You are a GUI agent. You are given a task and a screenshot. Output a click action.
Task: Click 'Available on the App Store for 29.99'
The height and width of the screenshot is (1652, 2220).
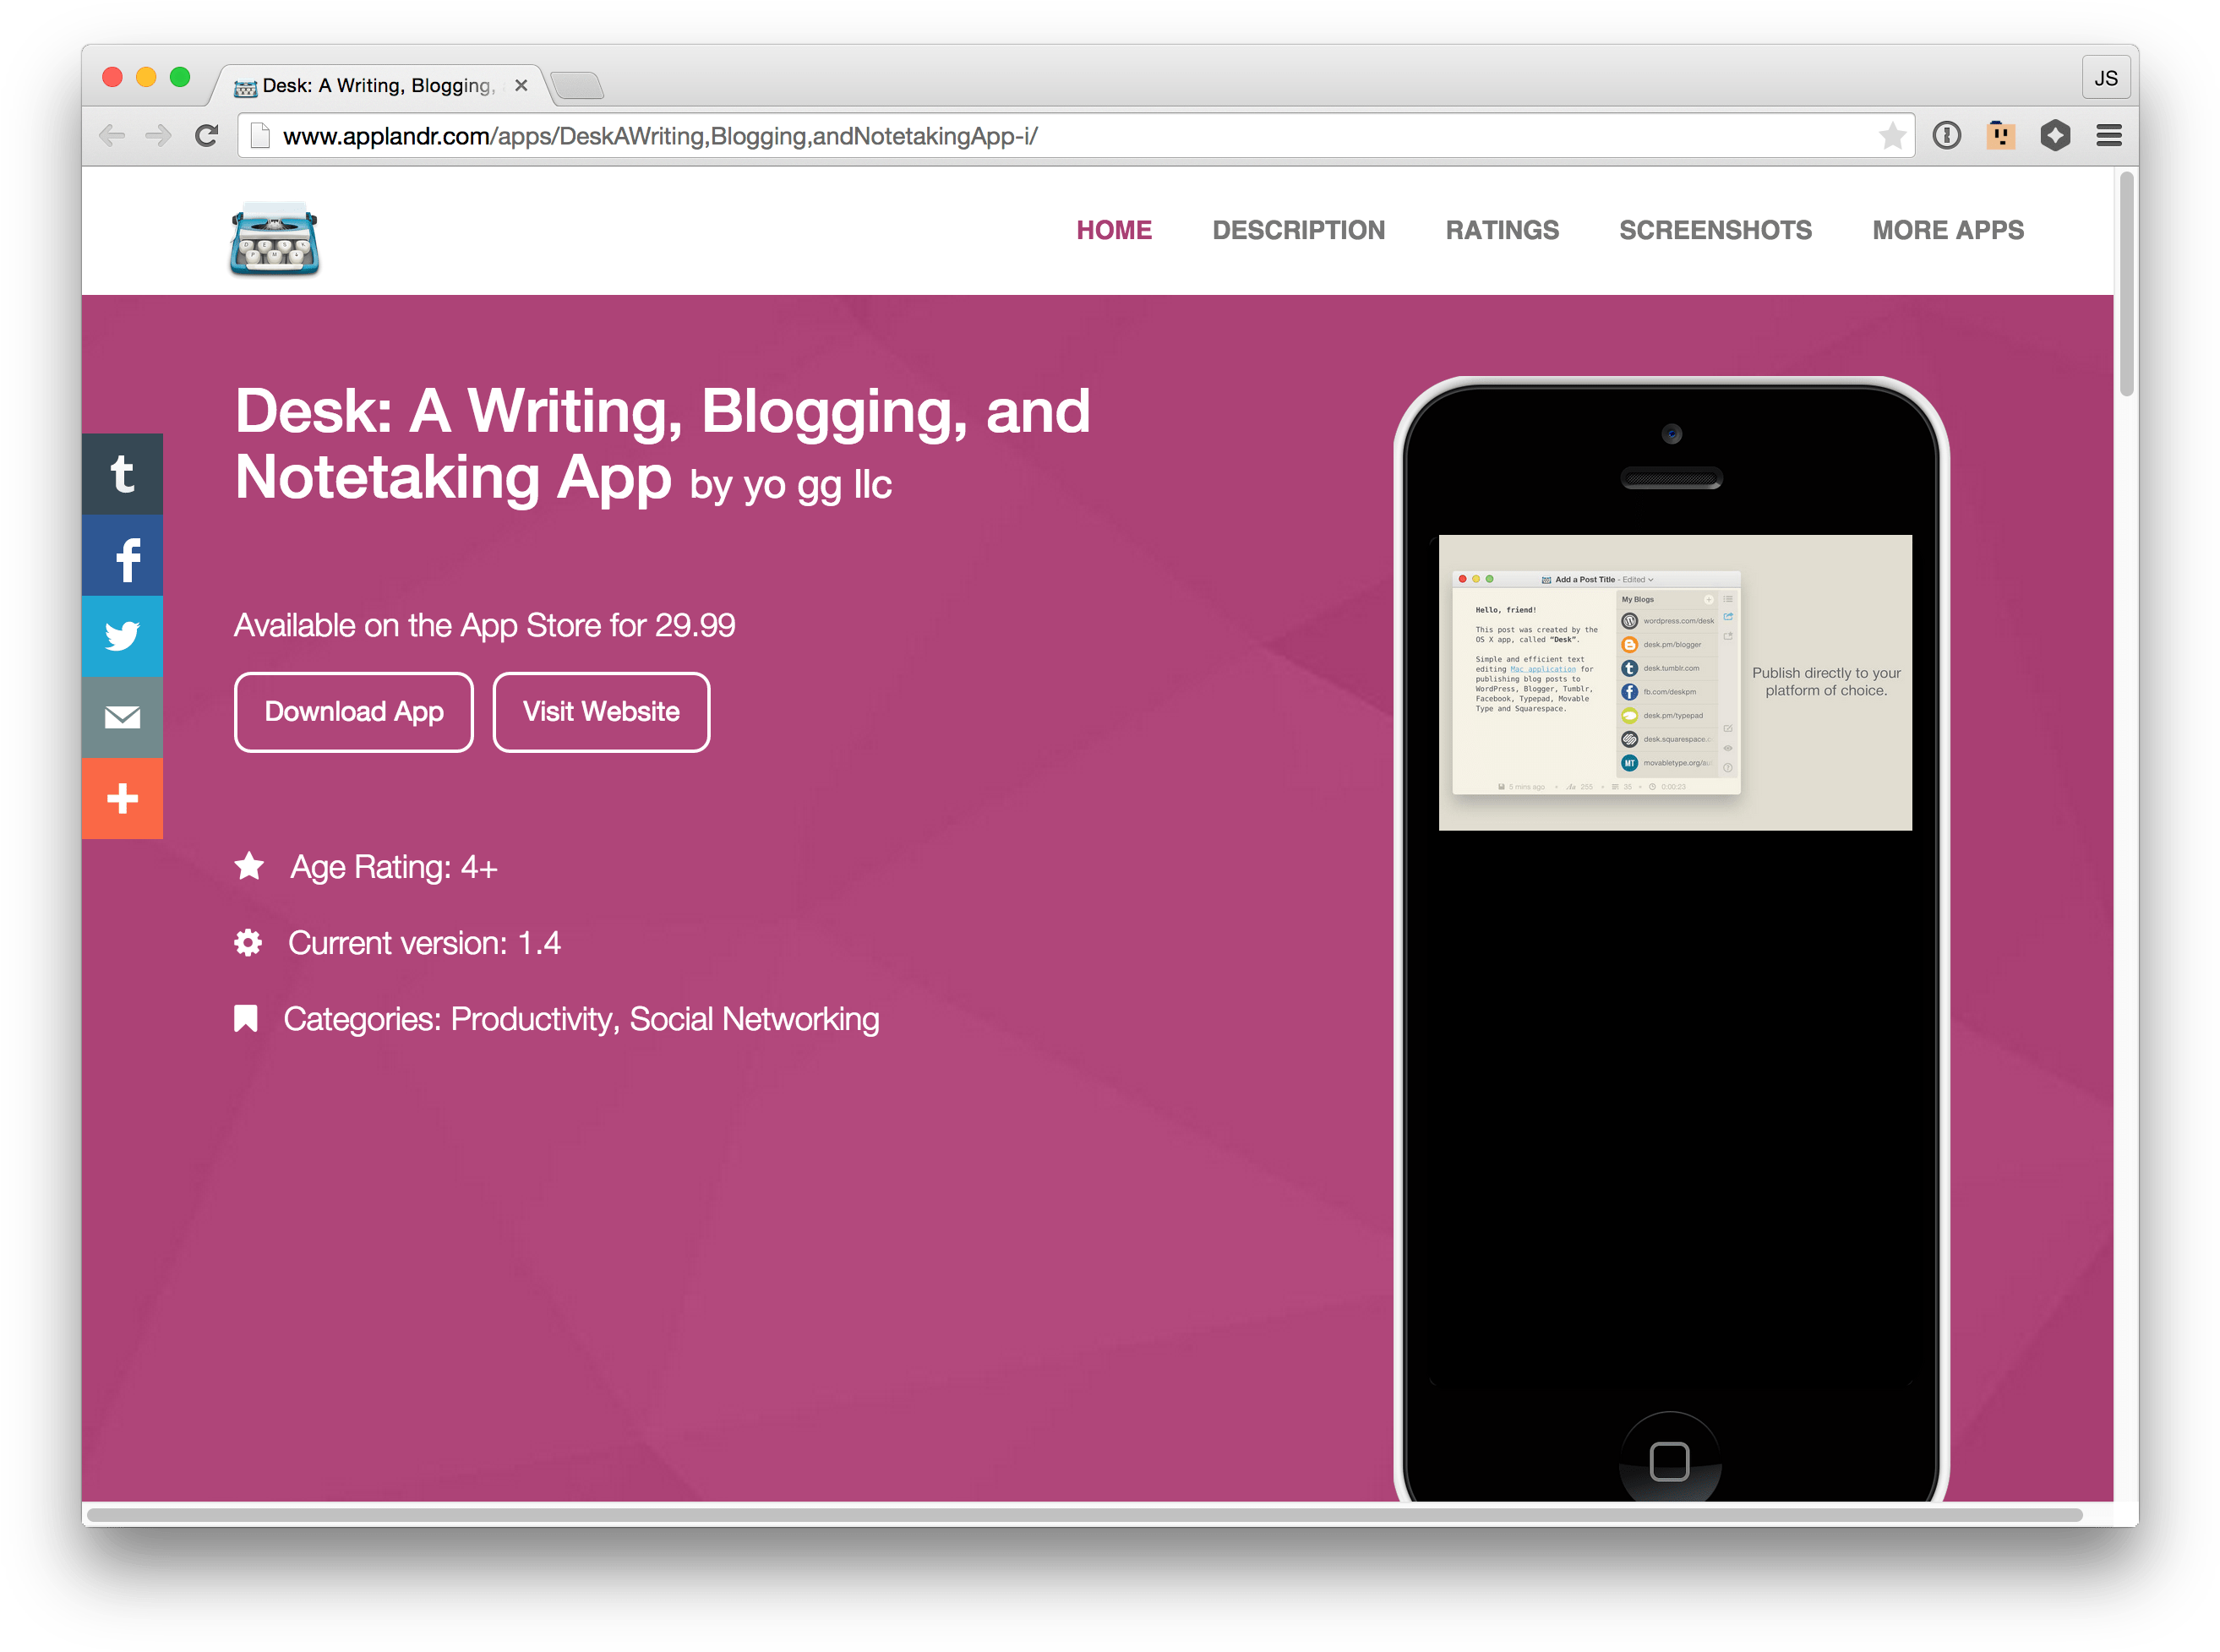[x=485, y=625]
